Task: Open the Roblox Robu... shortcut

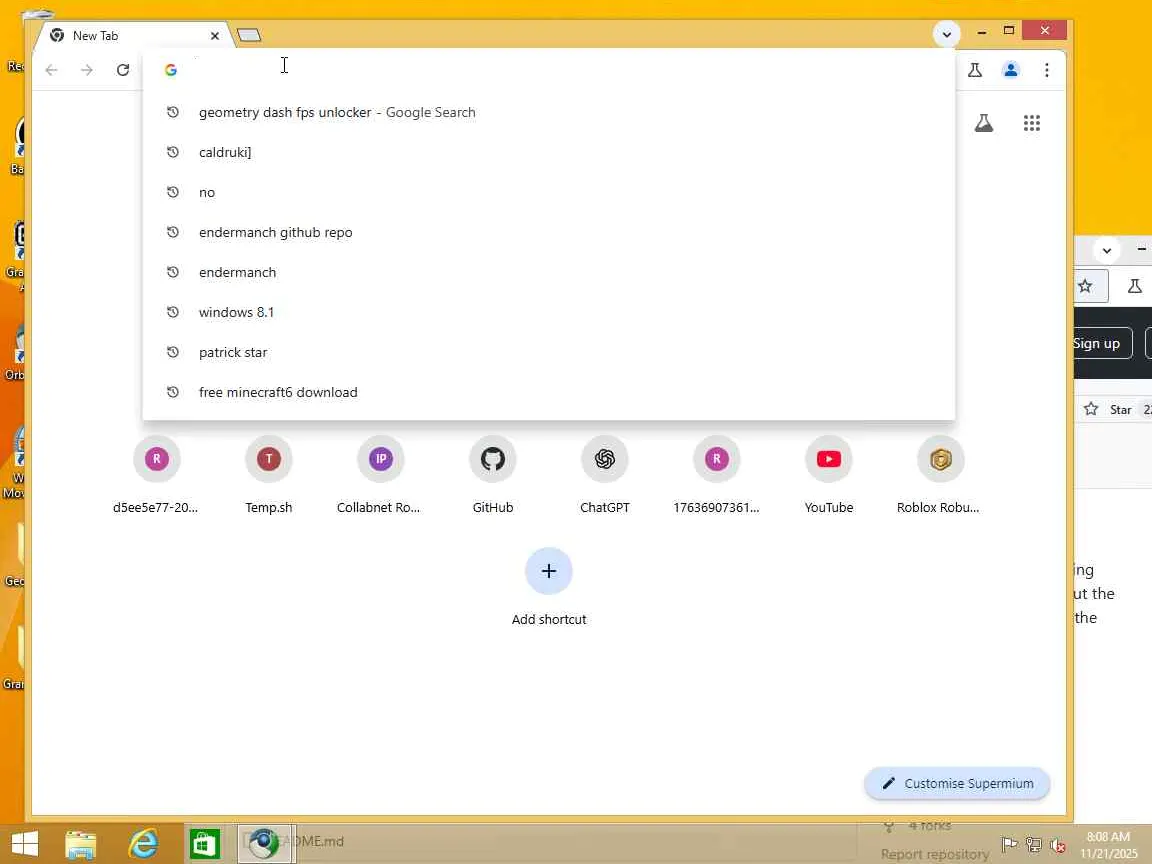Action: point(940,475)
